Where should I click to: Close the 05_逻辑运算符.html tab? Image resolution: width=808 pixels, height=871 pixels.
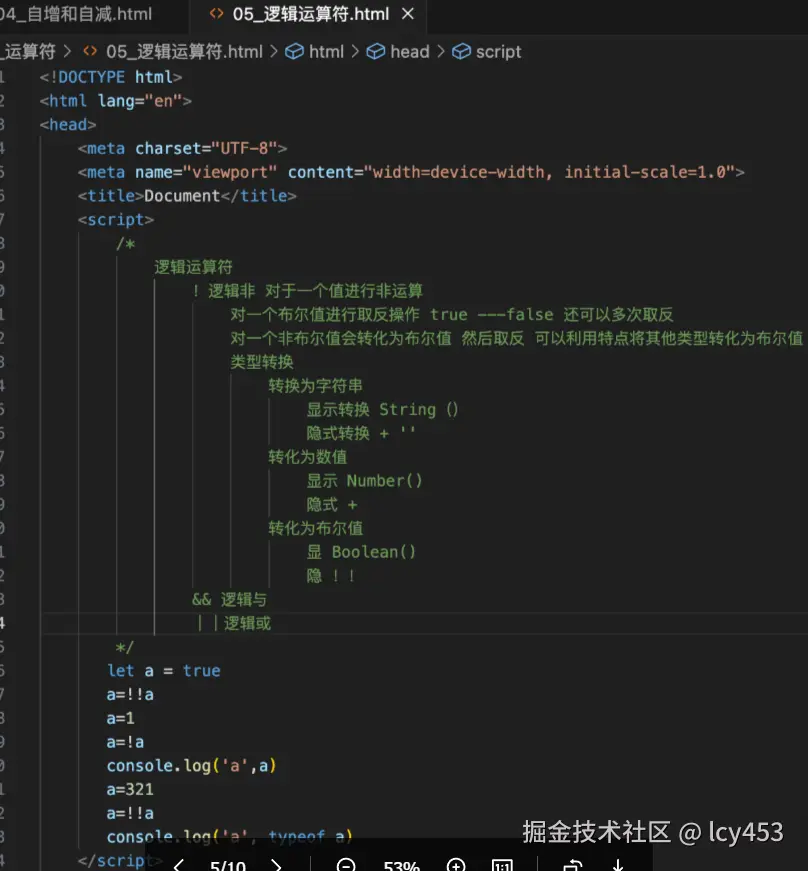point(408,14)
